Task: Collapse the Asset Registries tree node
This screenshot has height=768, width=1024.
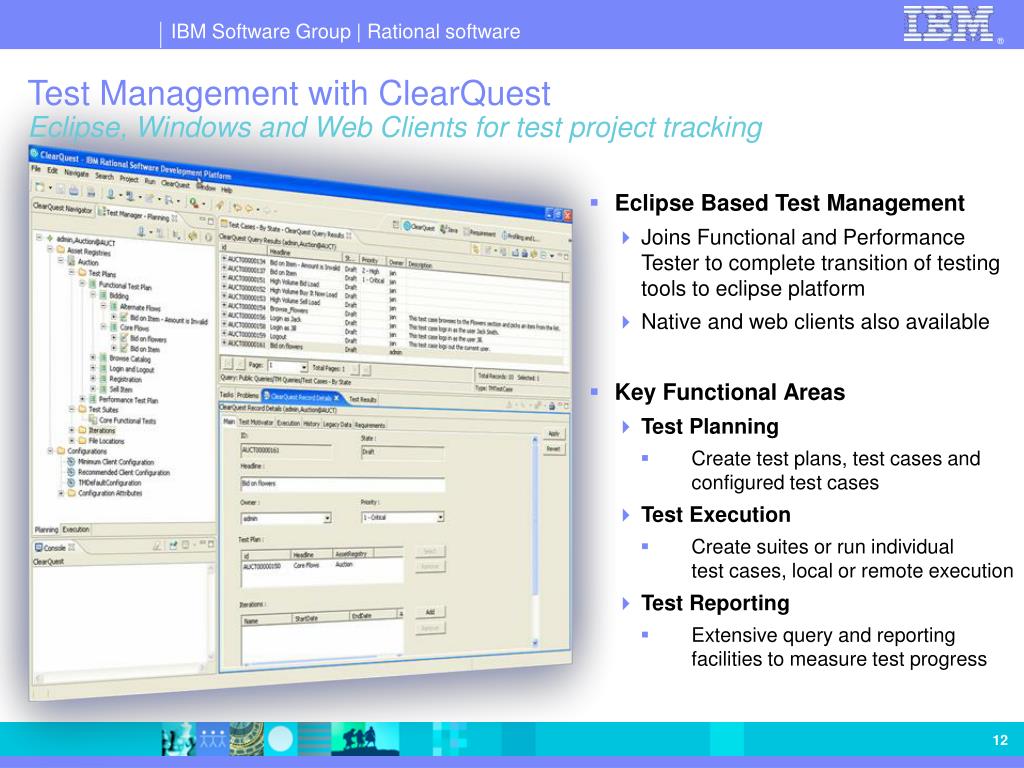Action: coord(50,249)
